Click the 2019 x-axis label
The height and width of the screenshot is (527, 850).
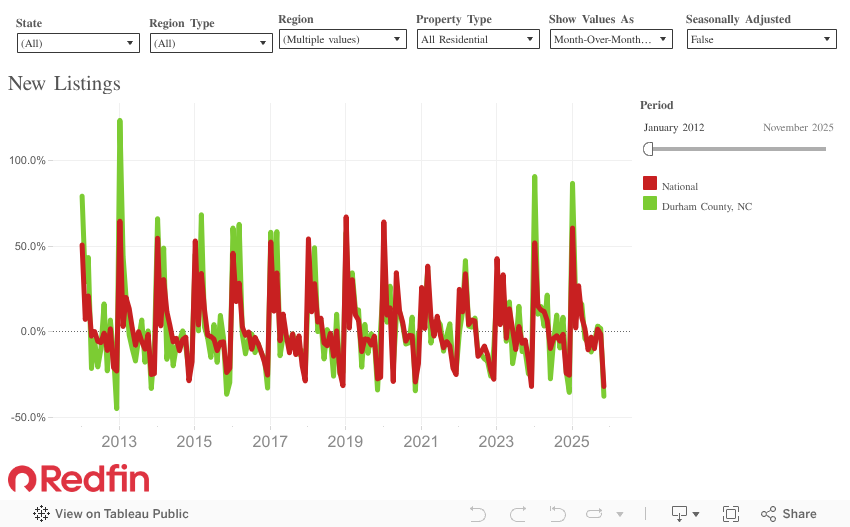[345, 441]
